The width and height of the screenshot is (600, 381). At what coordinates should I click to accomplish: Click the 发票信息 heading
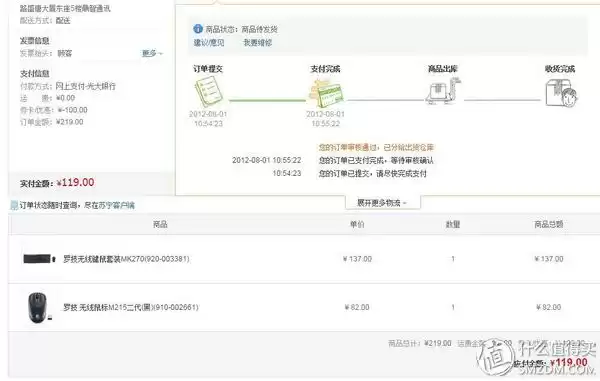34,41
